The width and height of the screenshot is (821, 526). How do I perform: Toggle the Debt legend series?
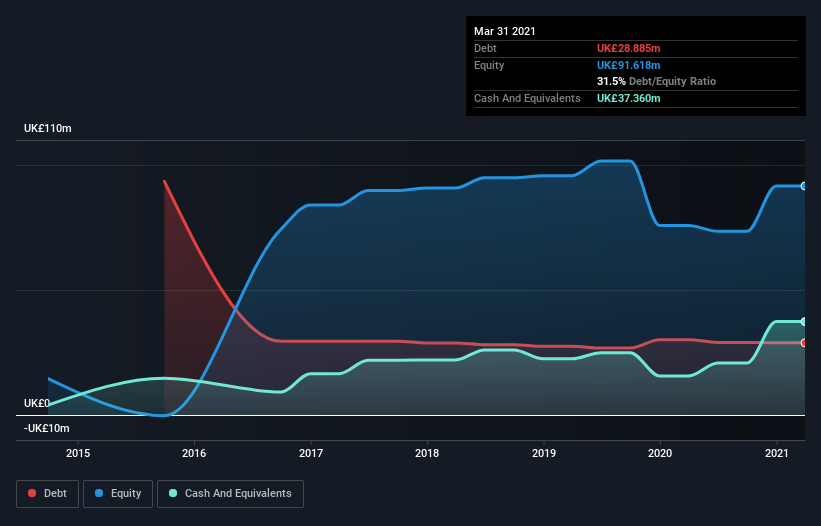[47, 494]
